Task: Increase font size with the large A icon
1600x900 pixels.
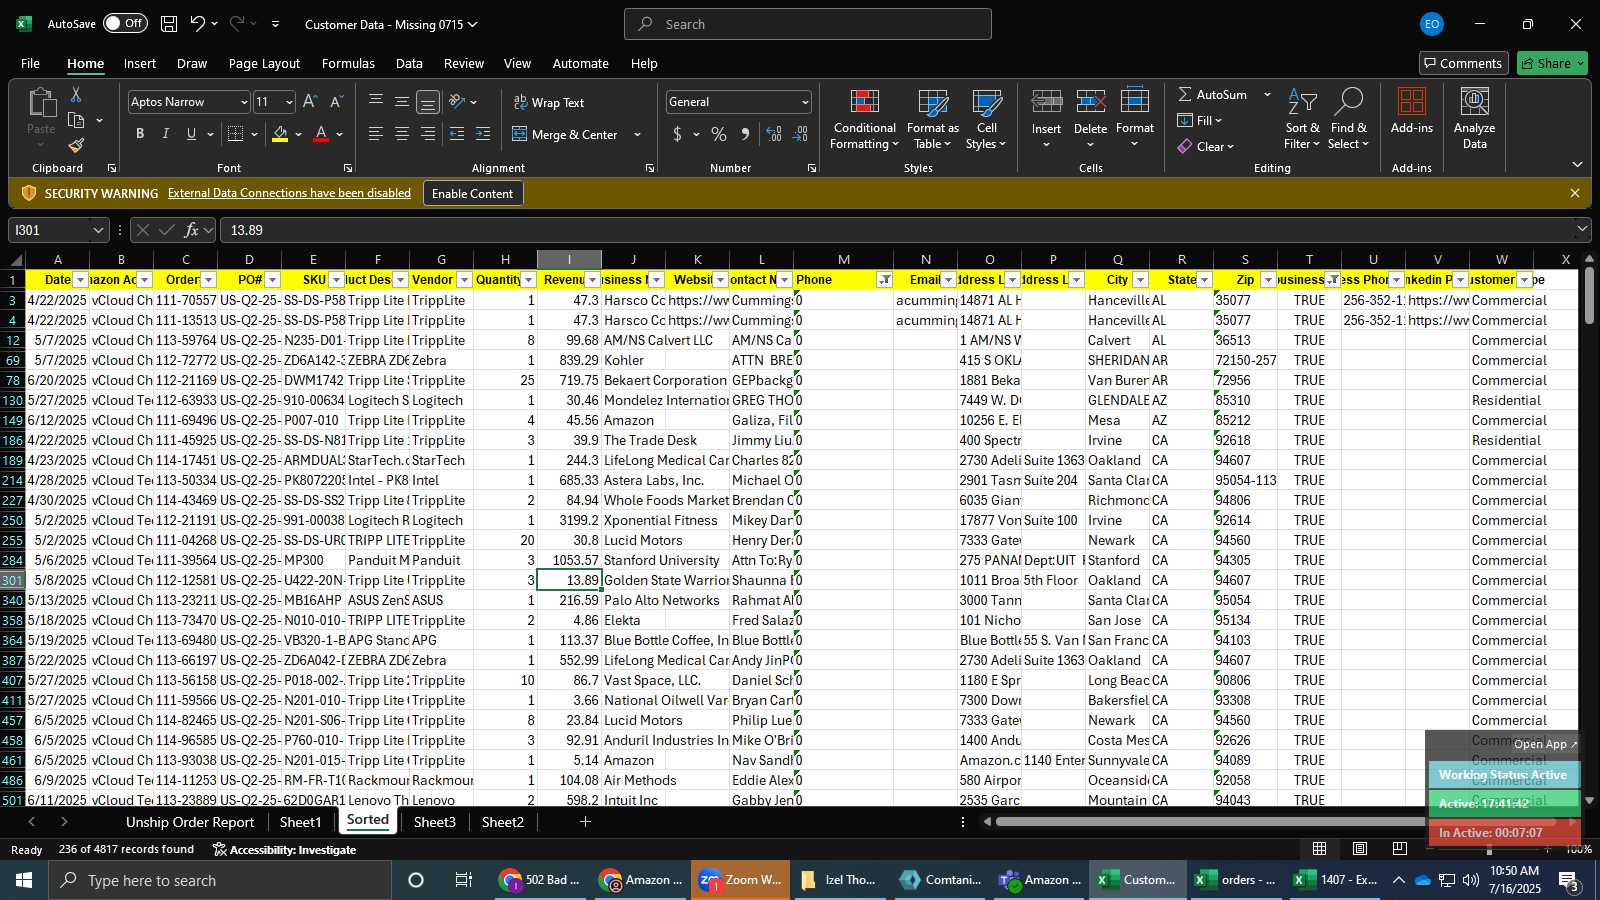Action: (x=310, y=102)
